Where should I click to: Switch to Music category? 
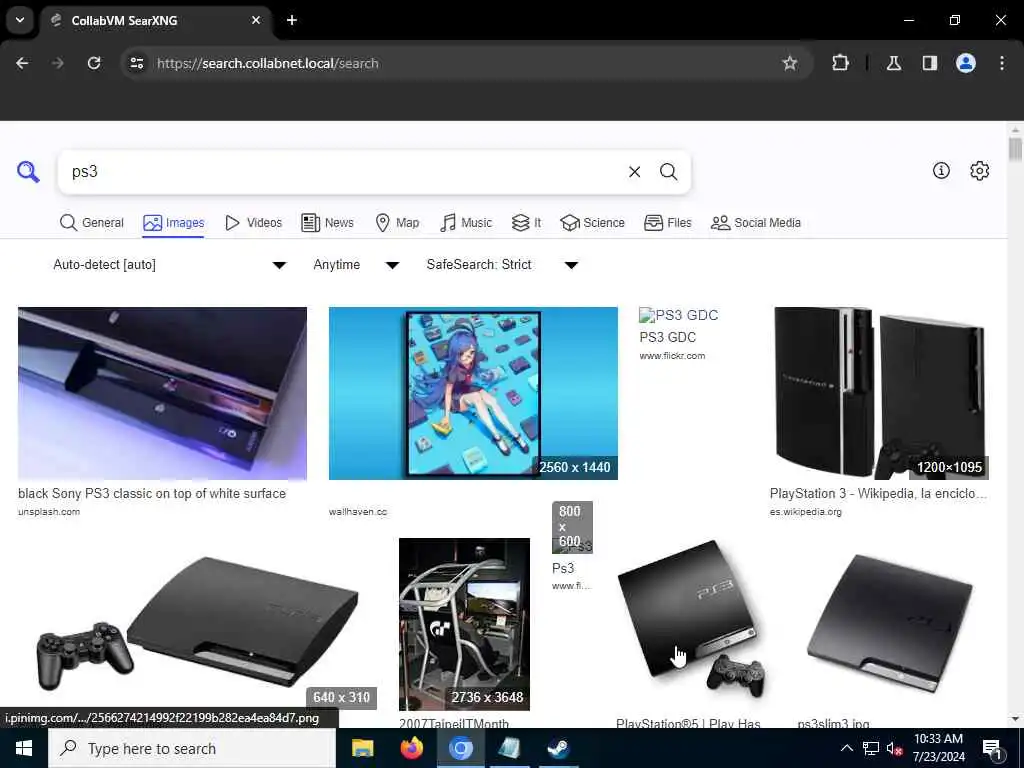click(466, 223)
